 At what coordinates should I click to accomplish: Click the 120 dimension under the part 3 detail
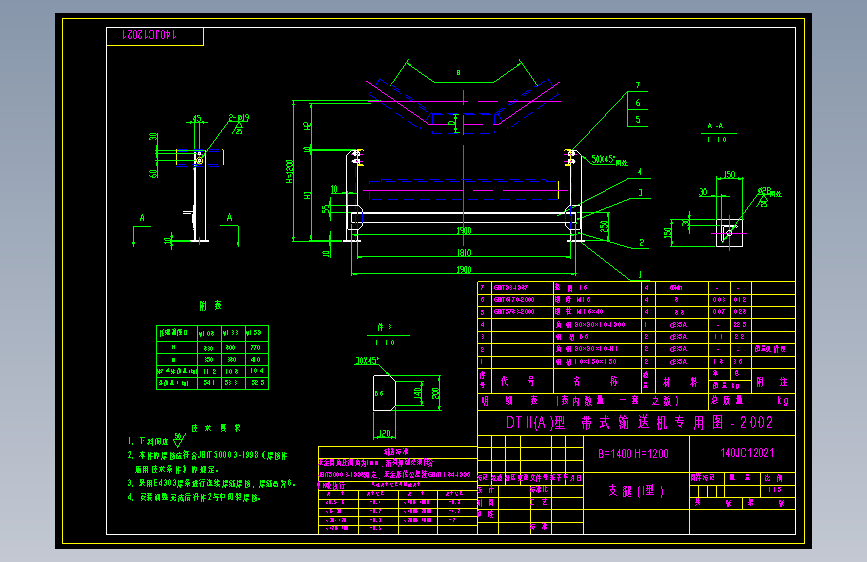pos(384,434)
